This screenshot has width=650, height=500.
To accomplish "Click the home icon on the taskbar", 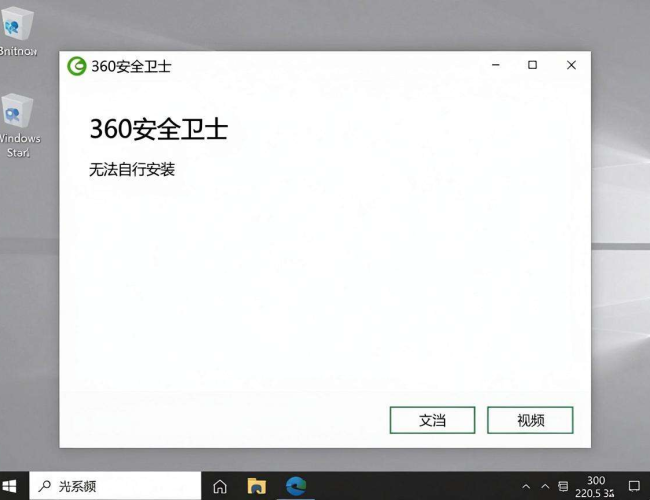I will (x=220, y=486).
